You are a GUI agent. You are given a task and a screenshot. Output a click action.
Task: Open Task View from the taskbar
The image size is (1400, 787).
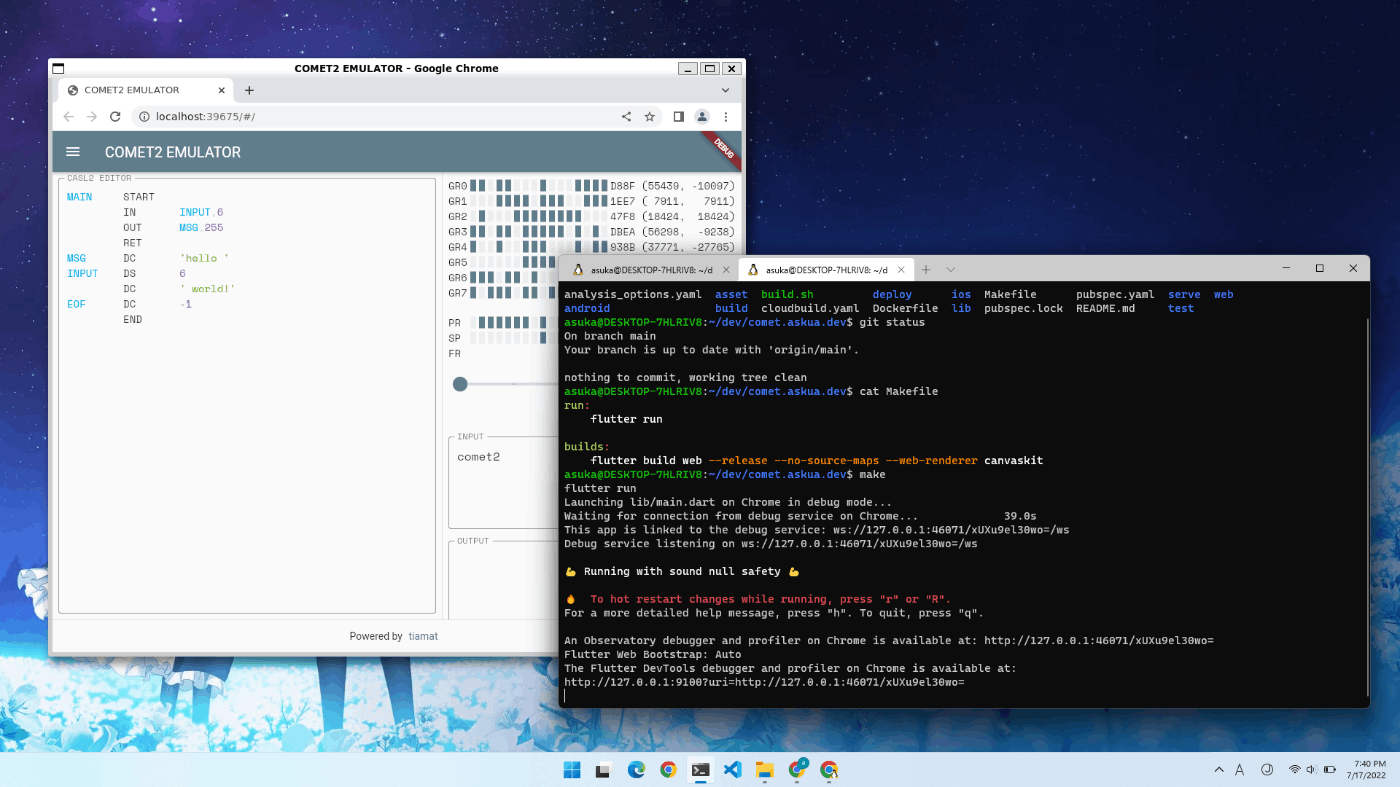pyautogui.click(x=603, y=770)
